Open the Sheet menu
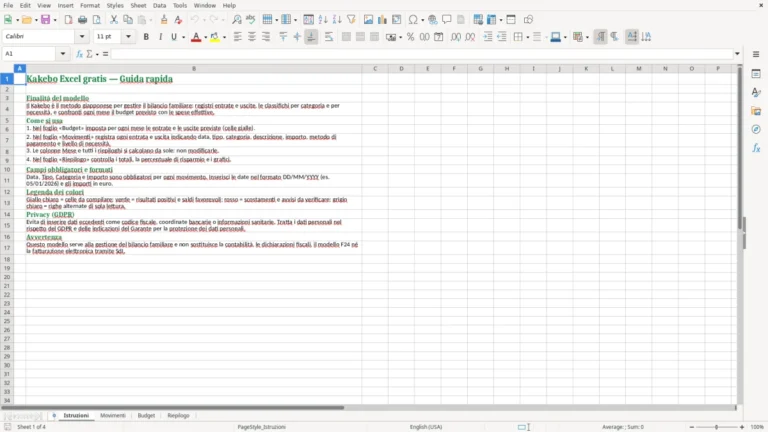Image resolution: width=768 pixels, height=432 pixels. [x=138, y=5]
